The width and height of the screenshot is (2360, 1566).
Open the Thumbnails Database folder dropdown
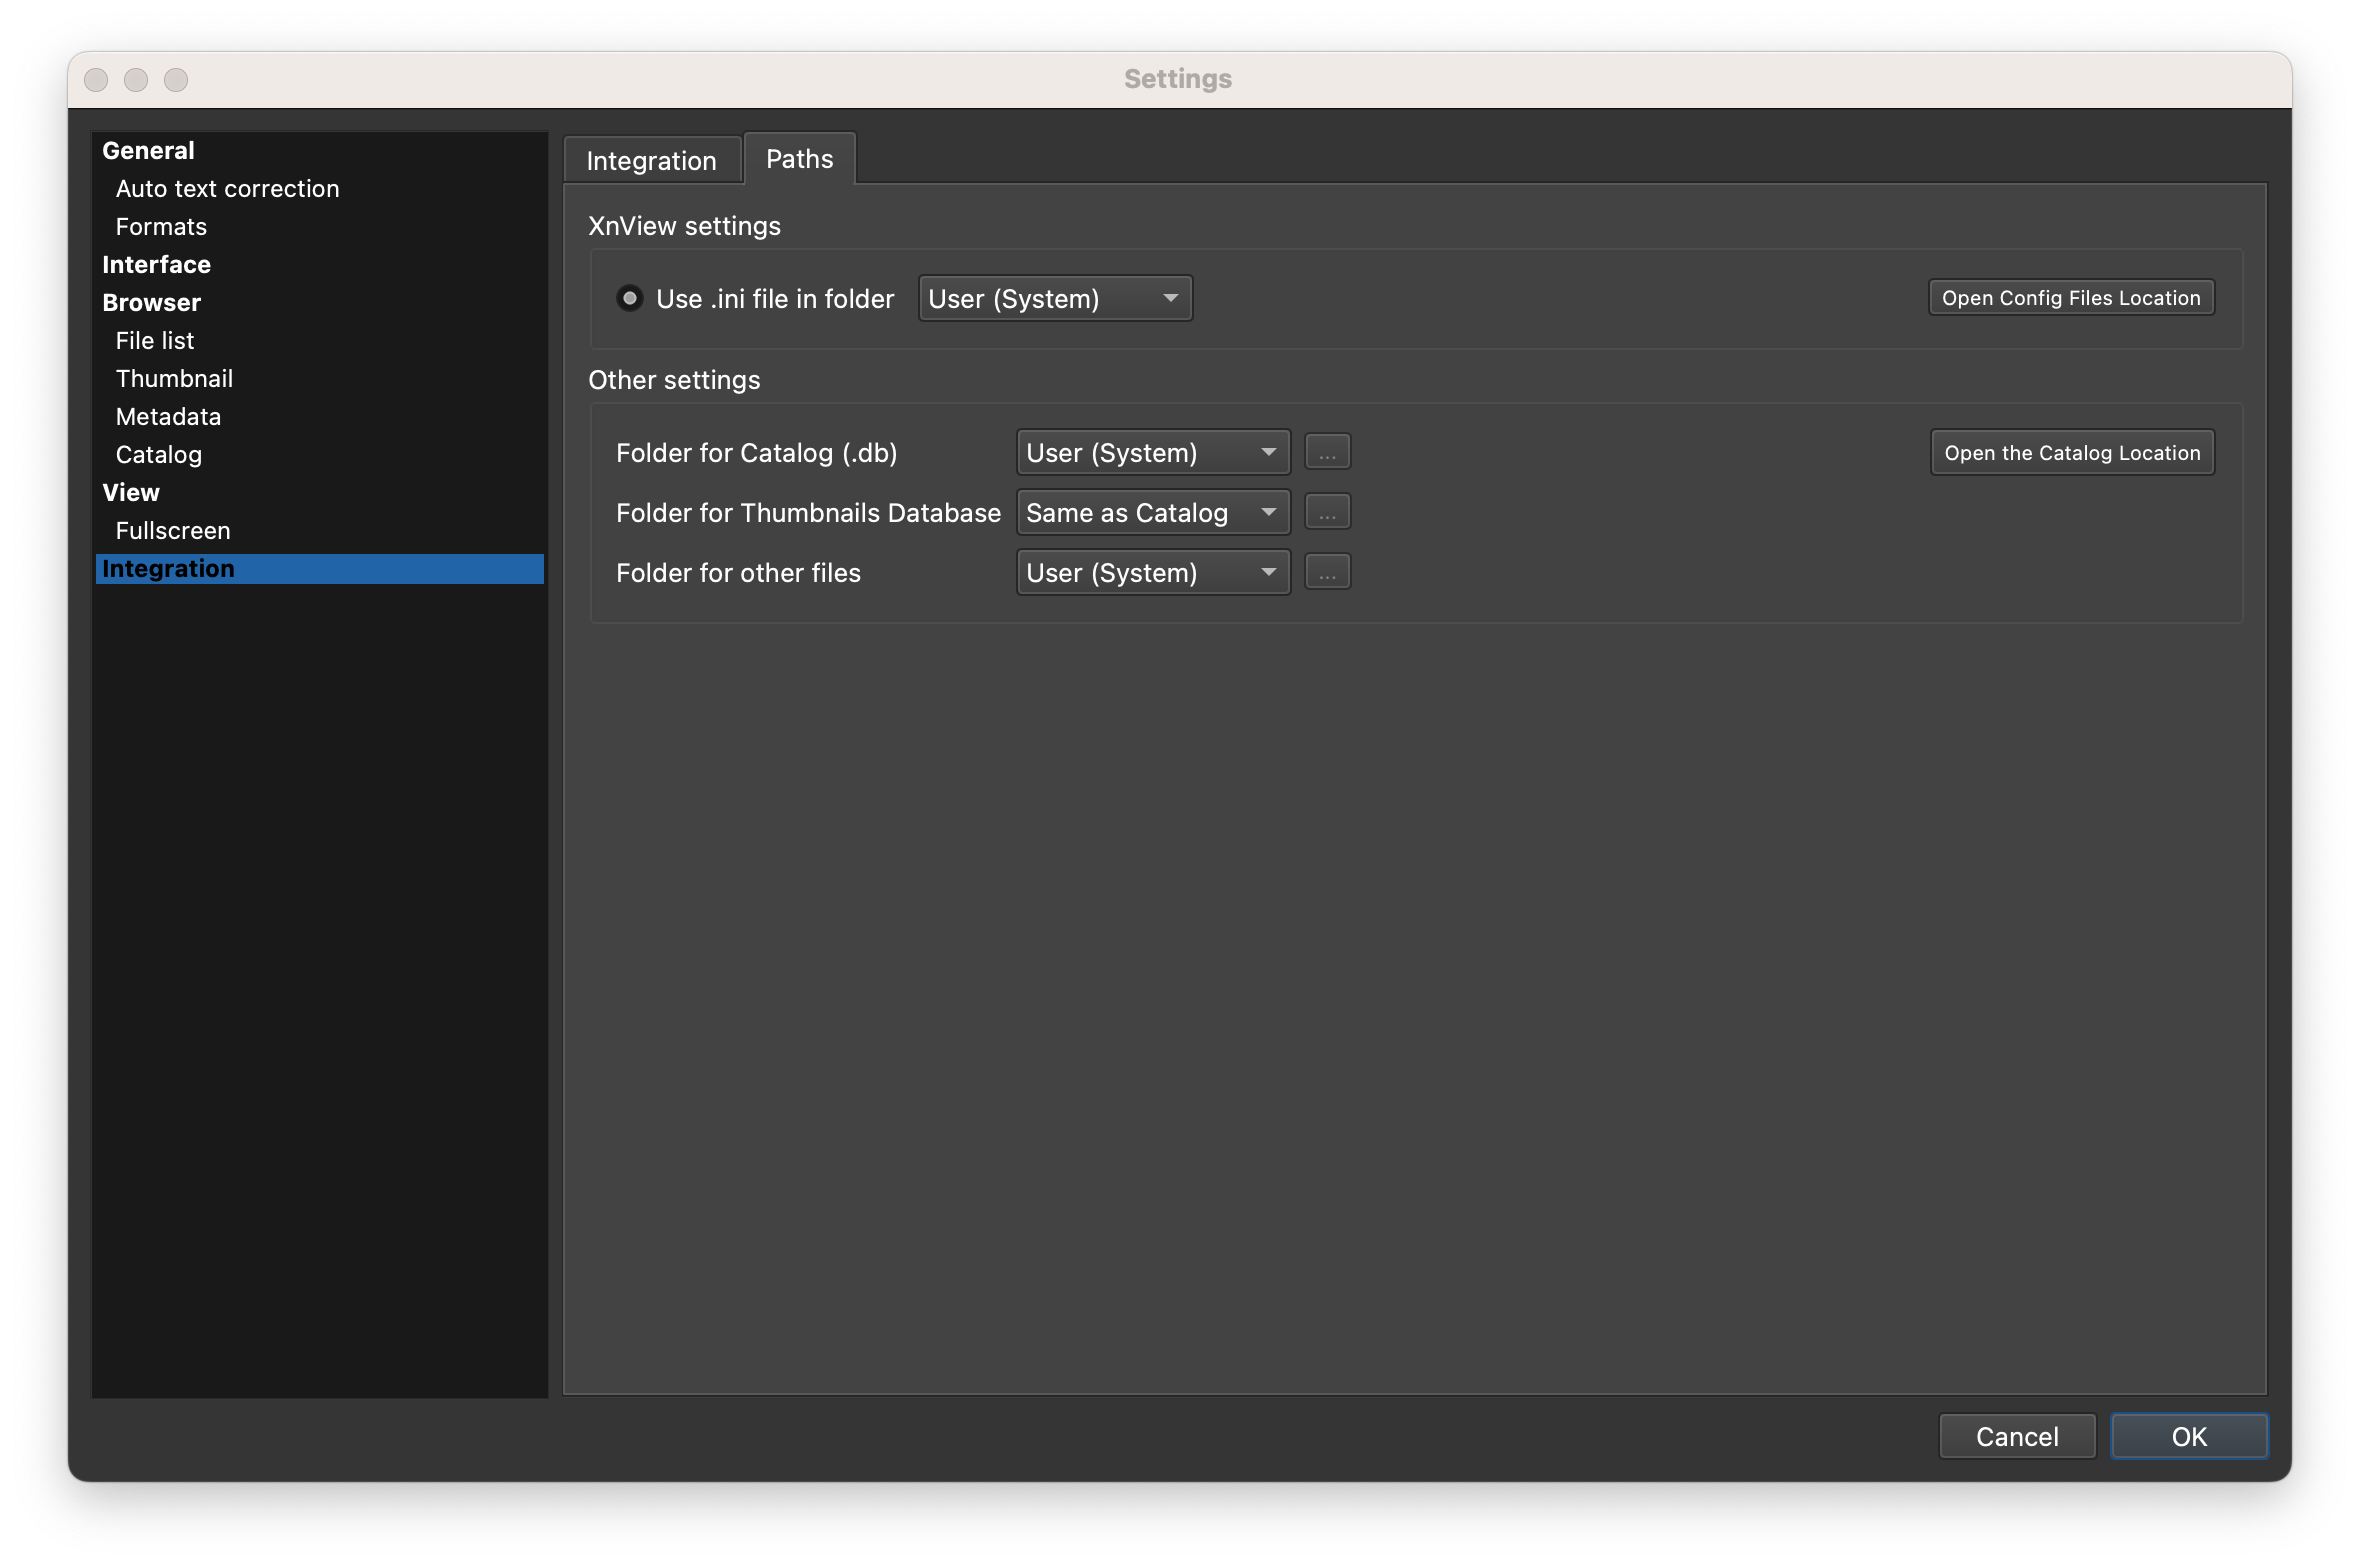1152,513
